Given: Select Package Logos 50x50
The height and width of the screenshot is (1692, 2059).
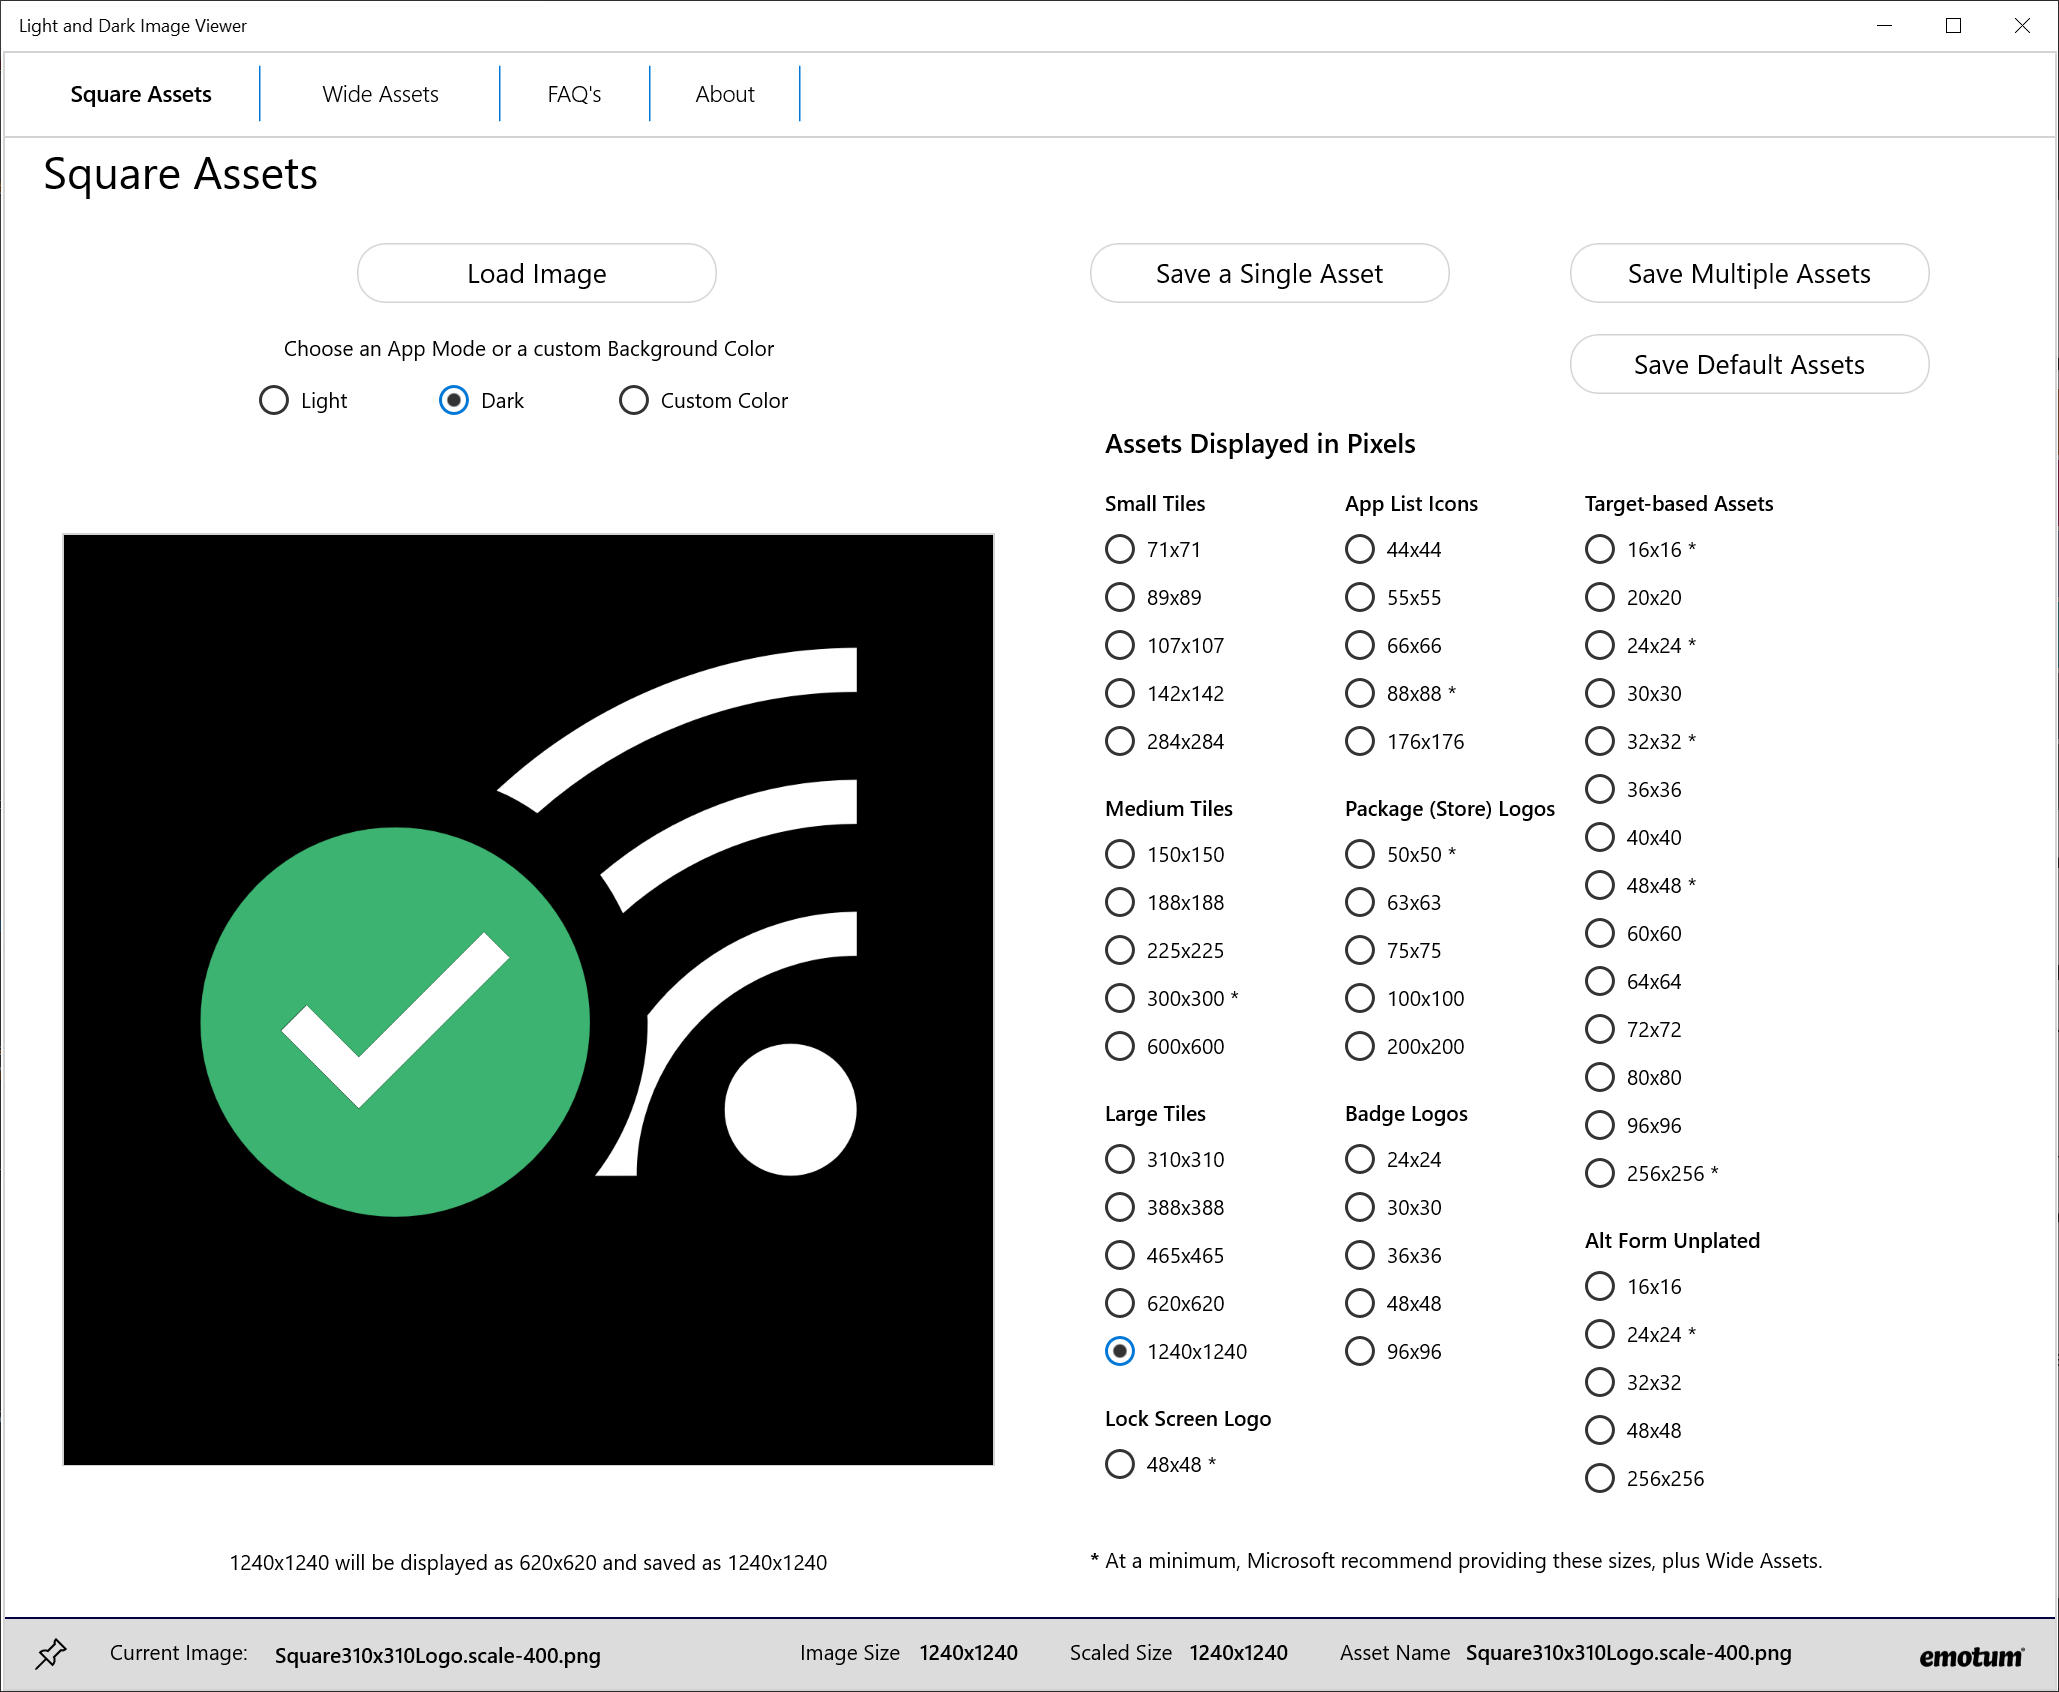Looking at the screenshot, I should click(1400, 854).
